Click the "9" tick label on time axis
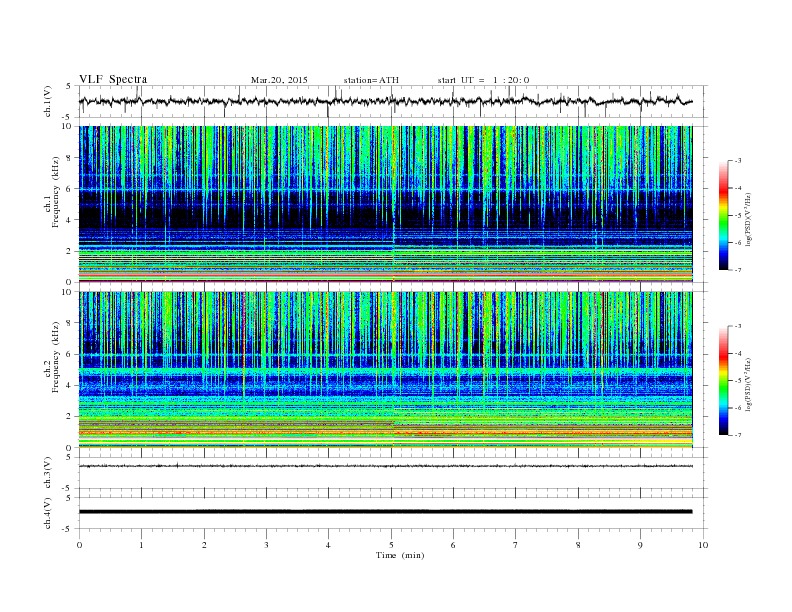The width and height of the screenshot is (792, 612). coord(640,545)
